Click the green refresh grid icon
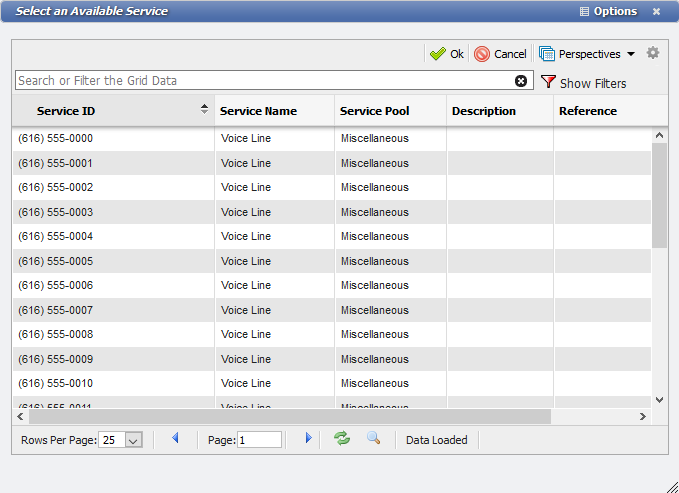Screen dimensions: 679x493 tap(342, 439)
